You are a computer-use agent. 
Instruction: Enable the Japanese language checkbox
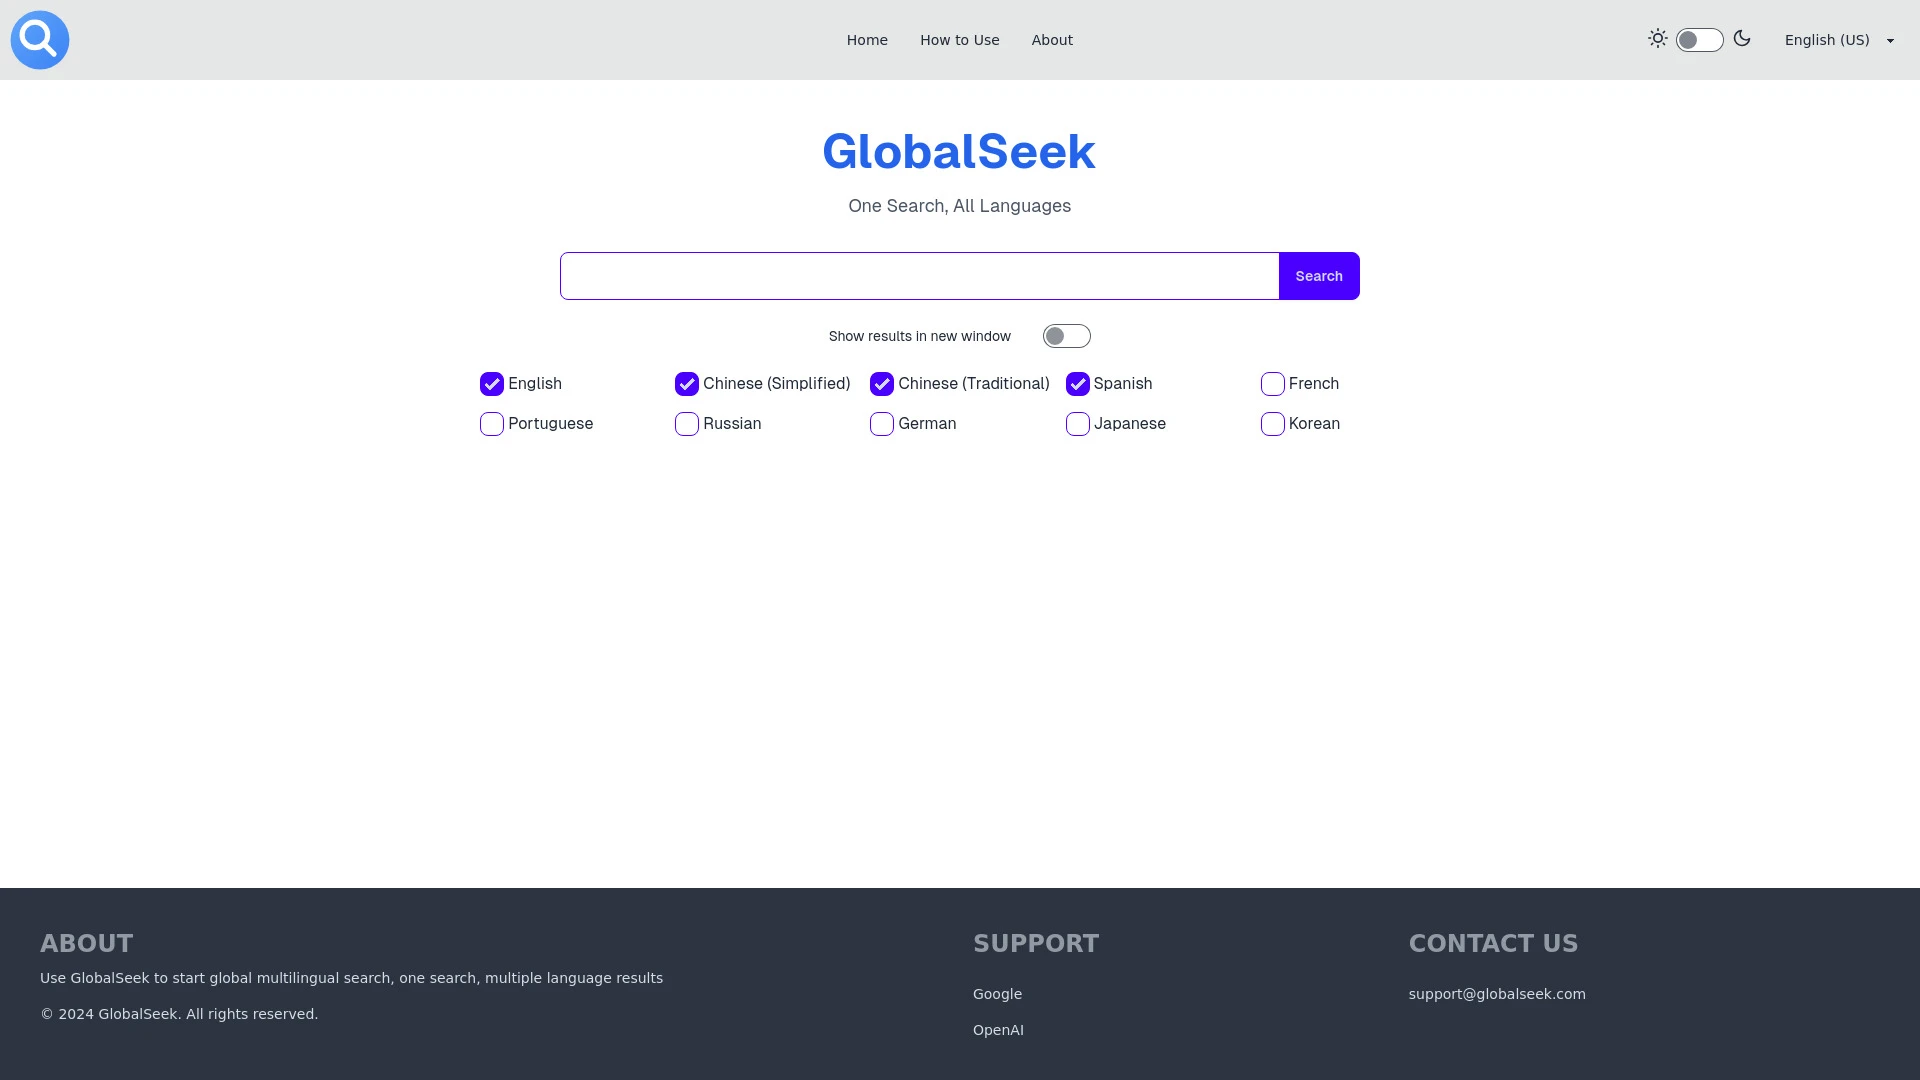pyautogui.click(x=1077, y=424)
